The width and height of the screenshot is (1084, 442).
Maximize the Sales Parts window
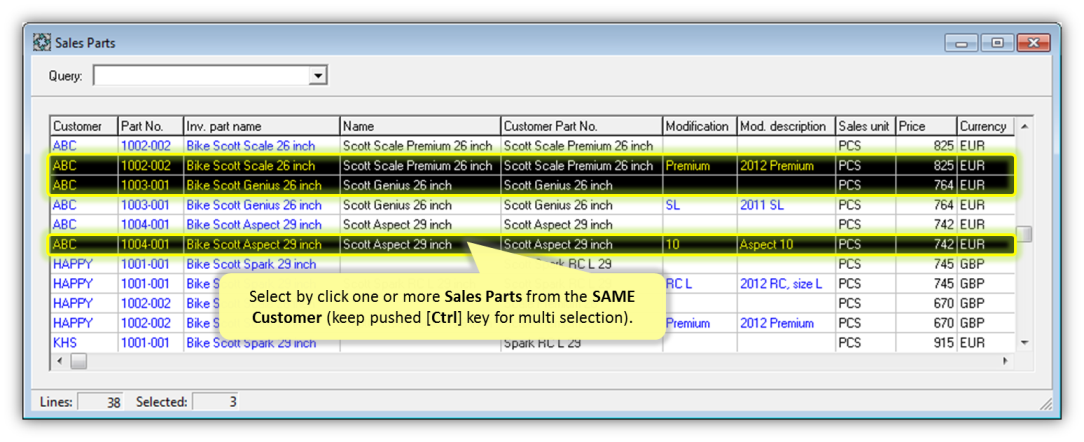coord(998,42)
